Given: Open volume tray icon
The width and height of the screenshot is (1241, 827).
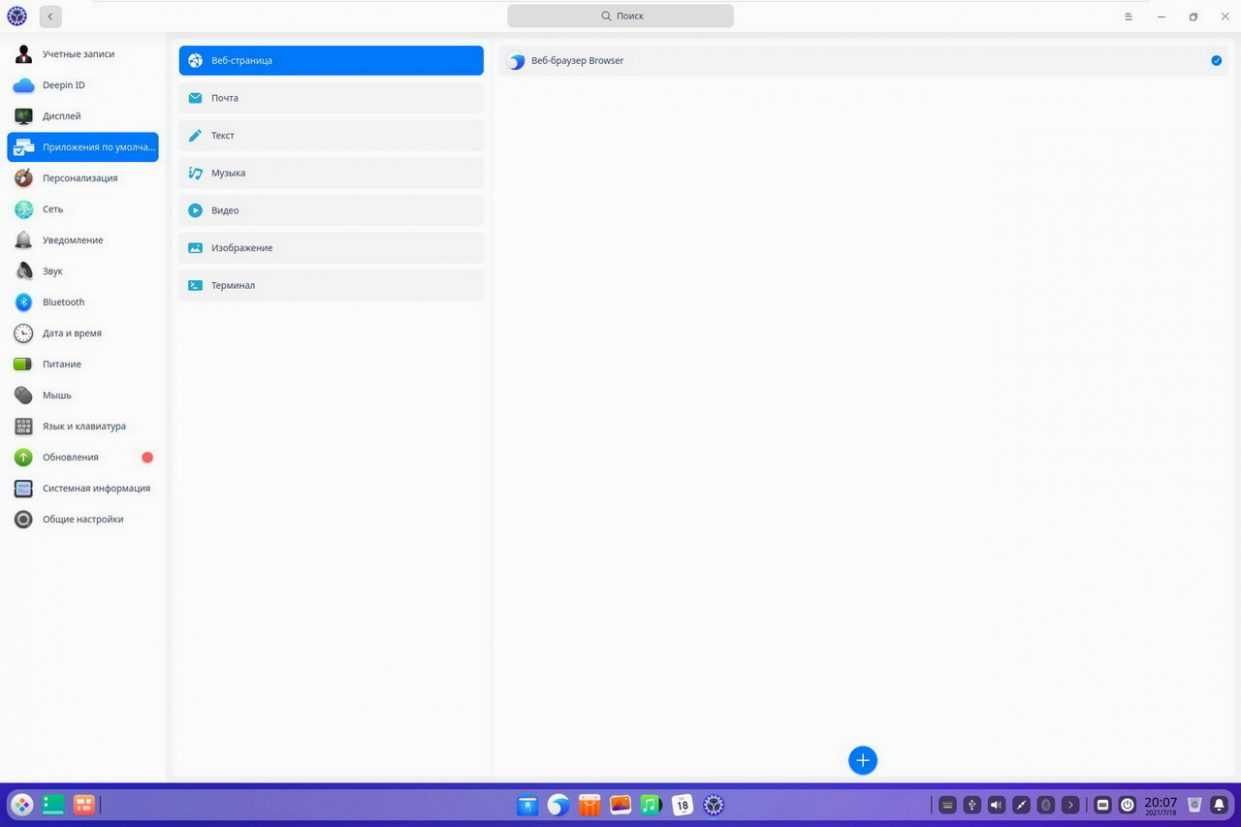Looking at the screenshot, I should coord(996,805).
